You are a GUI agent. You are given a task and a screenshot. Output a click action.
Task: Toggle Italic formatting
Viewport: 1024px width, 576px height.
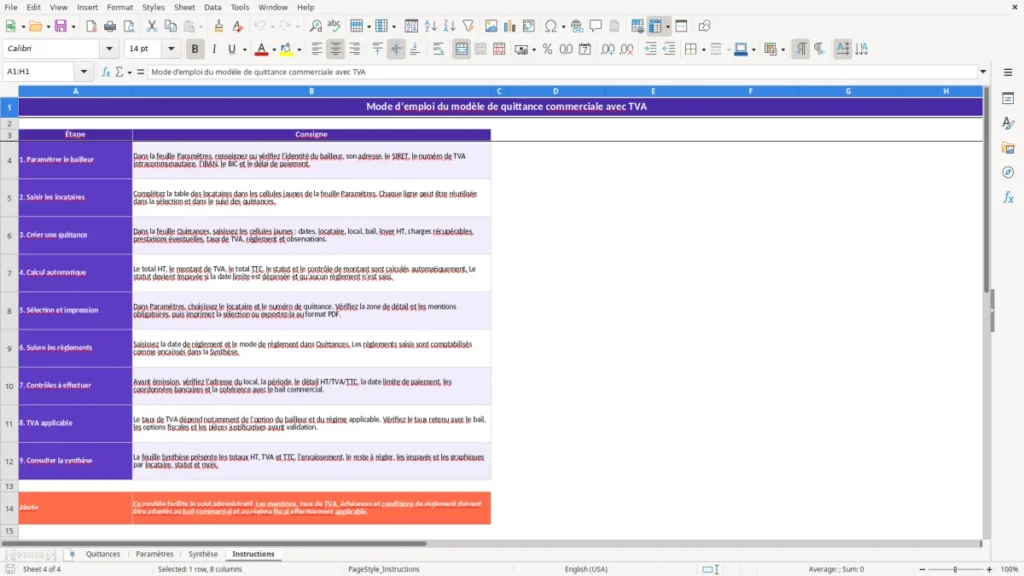214,49
